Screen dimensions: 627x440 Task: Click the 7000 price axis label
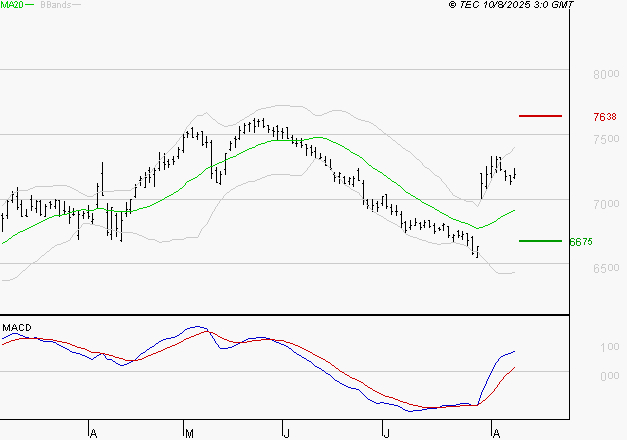point(606,204)
